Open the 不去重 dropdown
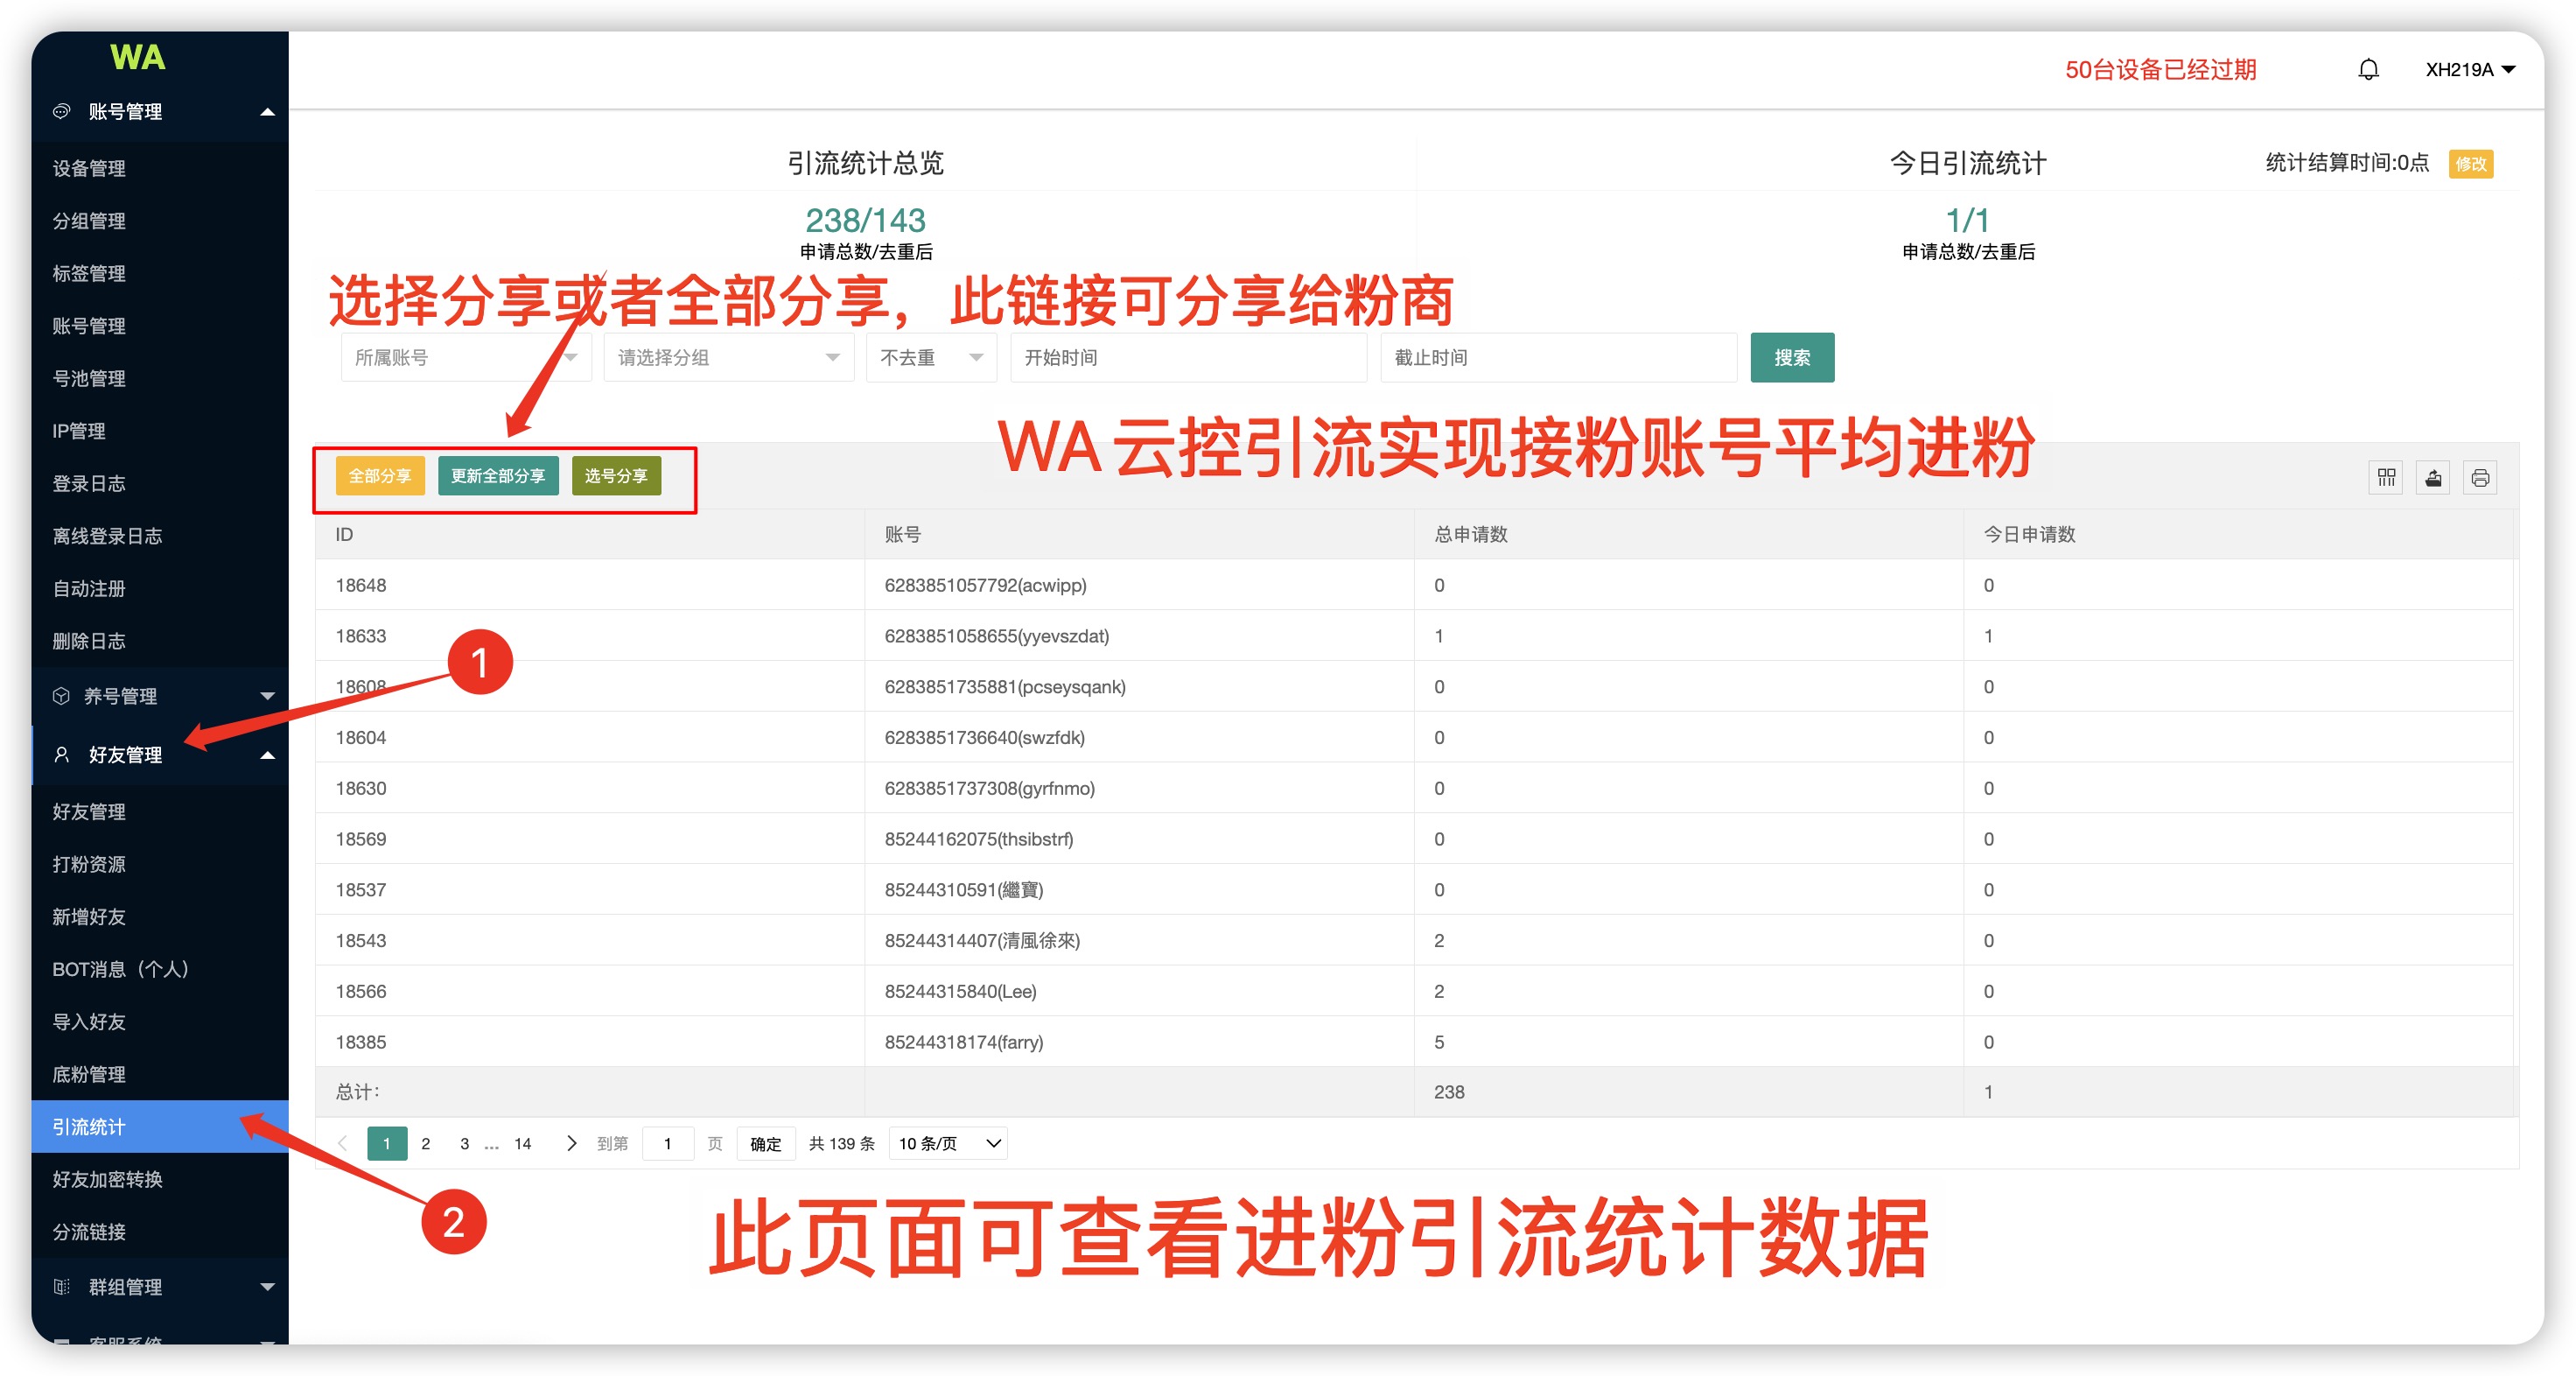The width and height of the screenshot is (2576, 1376). pos(930,357)
